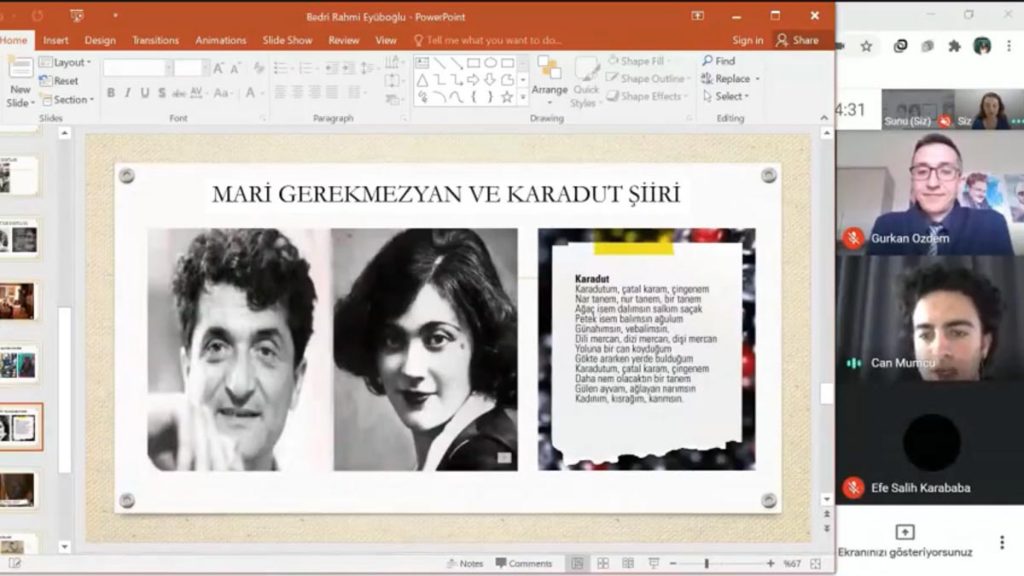Image resolution: width=1024 pixels, height=576 pixels.
Task: Click the Decrease Font Size icon
Action: (235, 68)
